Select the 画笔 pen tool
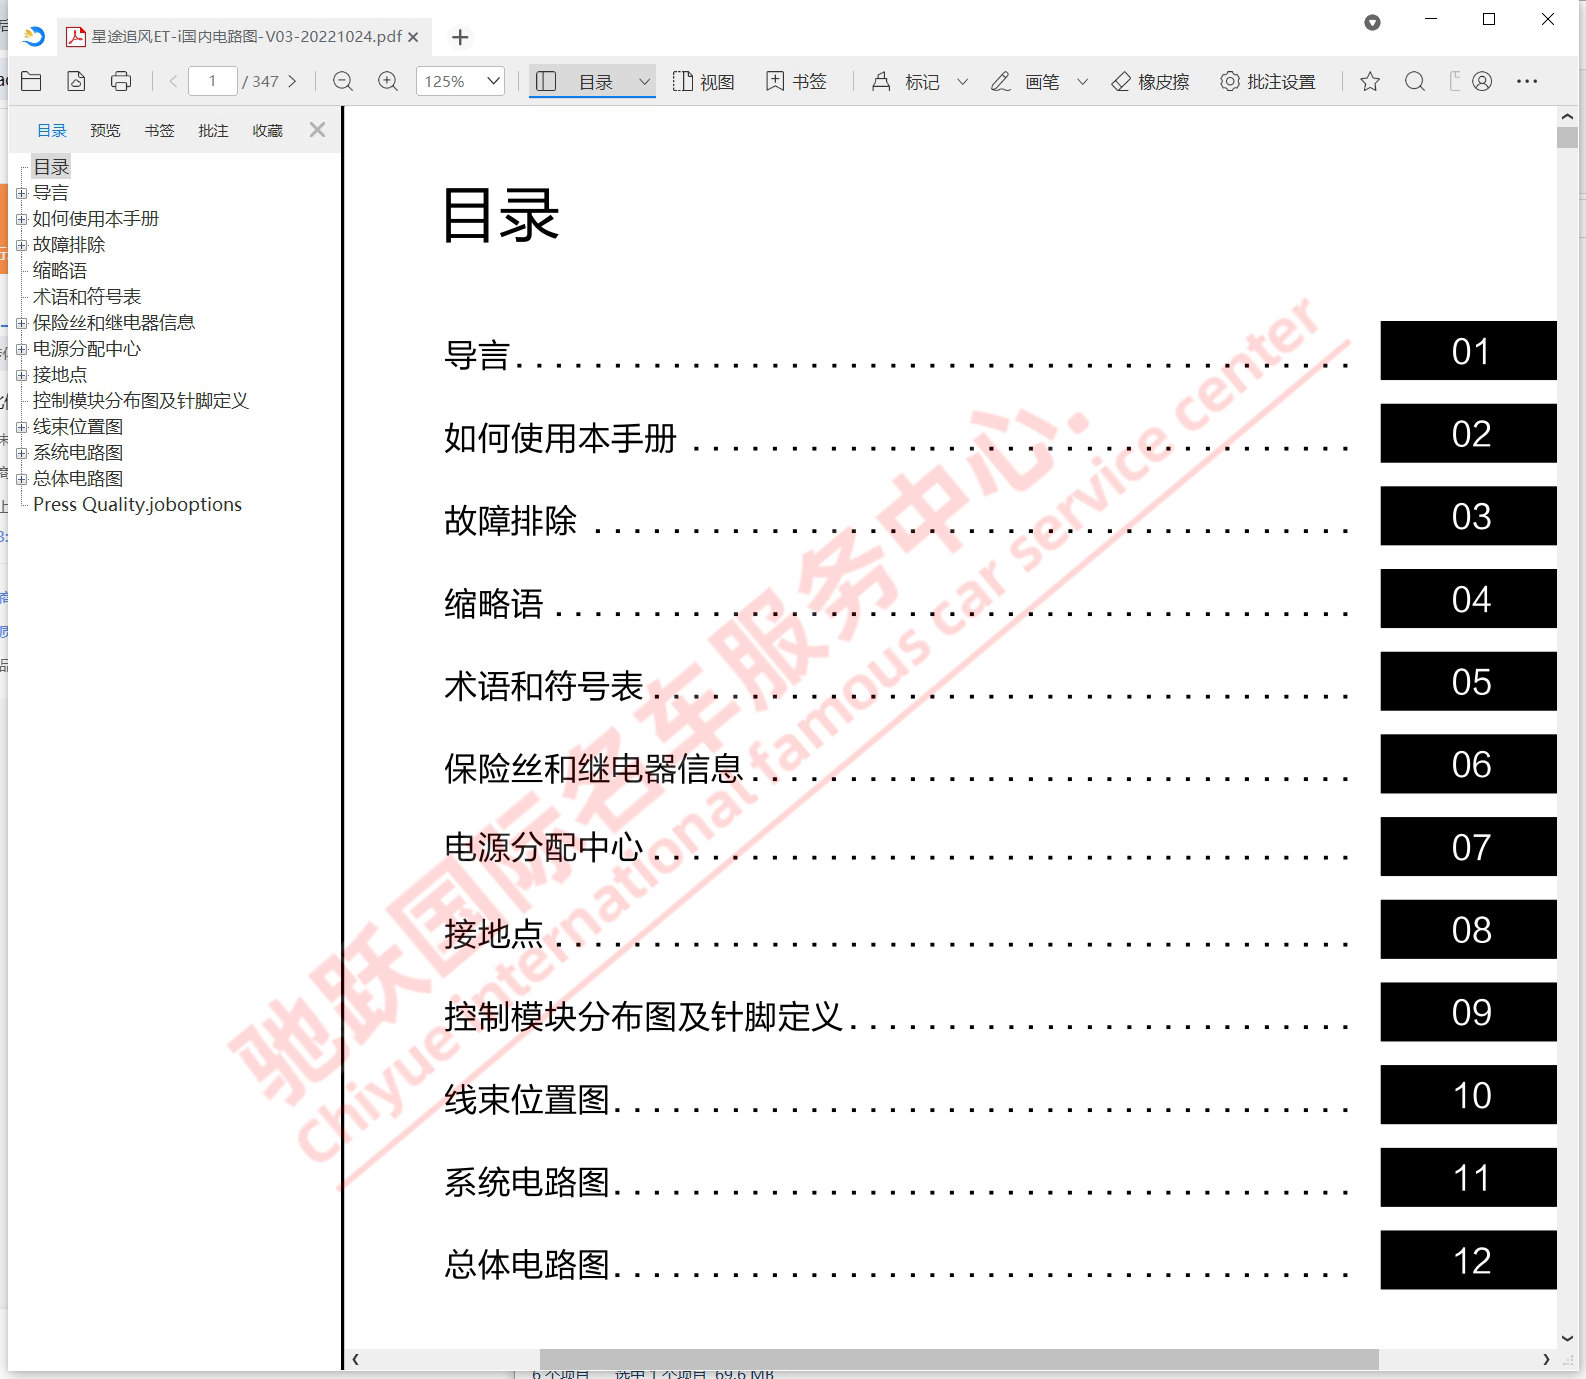 tap(1025, 81)
